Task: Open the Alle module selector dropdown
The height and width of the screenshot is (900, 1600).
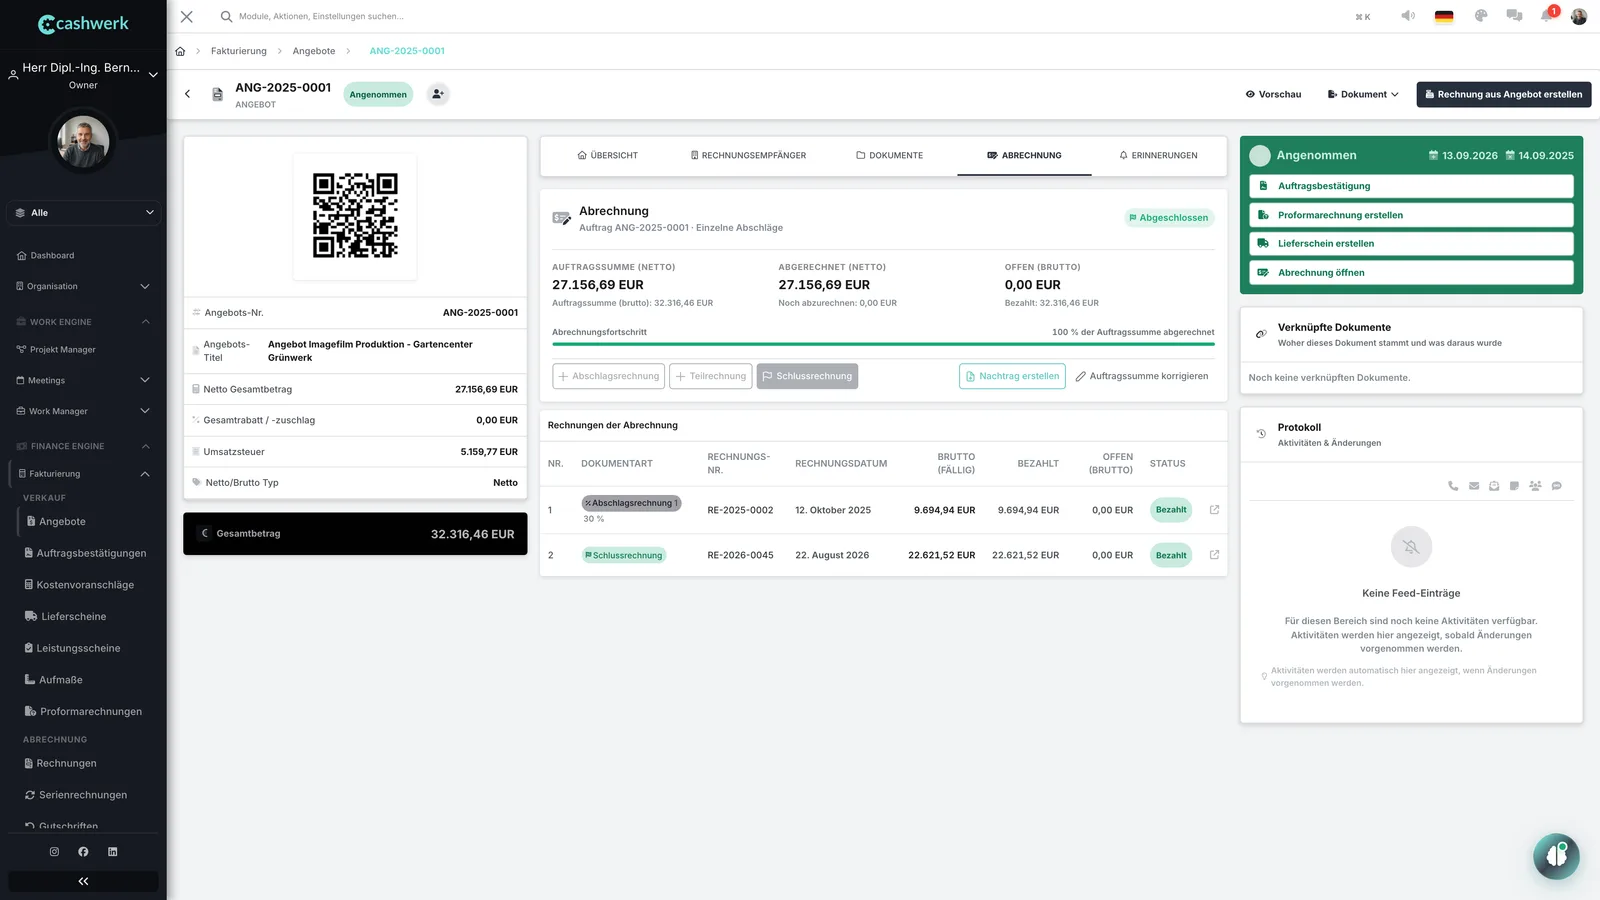Action: pos(83,213)
